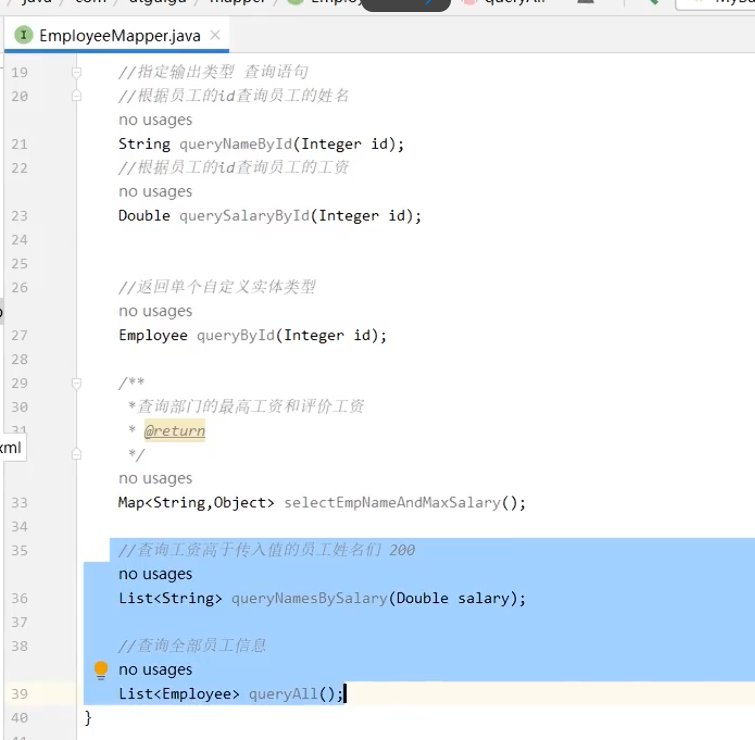Click the queryNamesBySalary method name
The height and width of the screenshot is (740, 755).
pos(309,598)
